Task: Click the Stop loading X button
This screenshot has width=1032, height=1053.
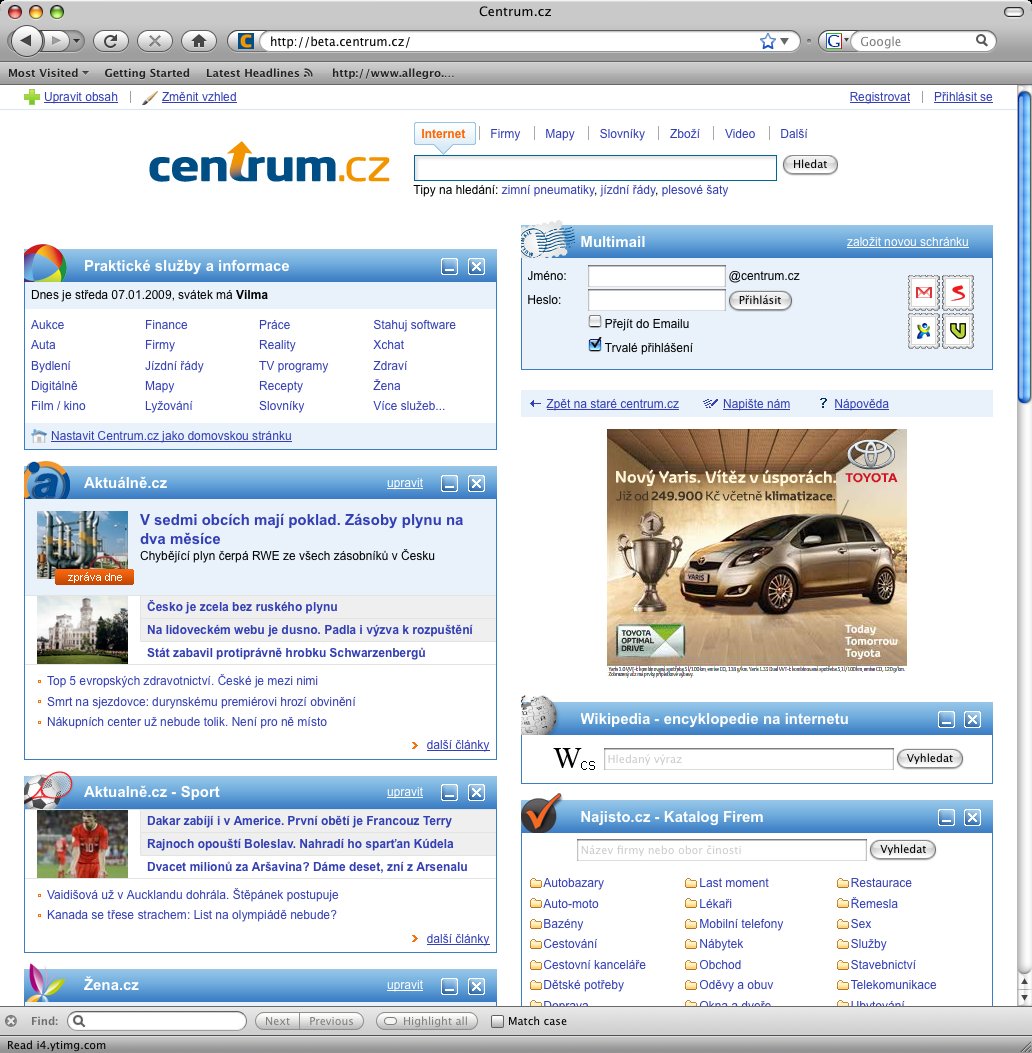Action: click(154, 41)
